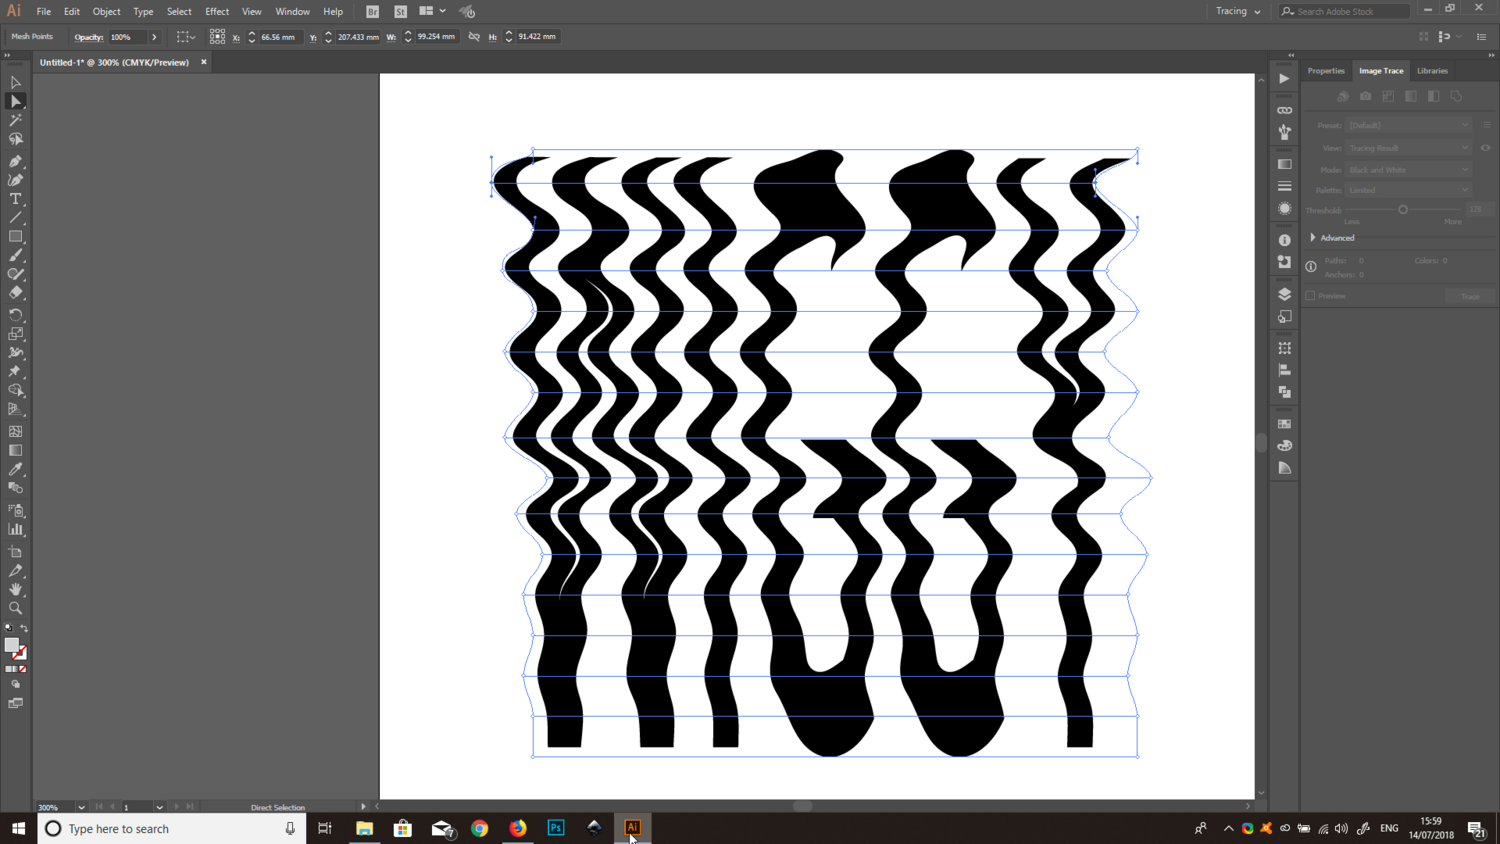Viewport: 1500px width, 844px height.
Task: Swap fill and stroke colors
Action: point(24,628)
